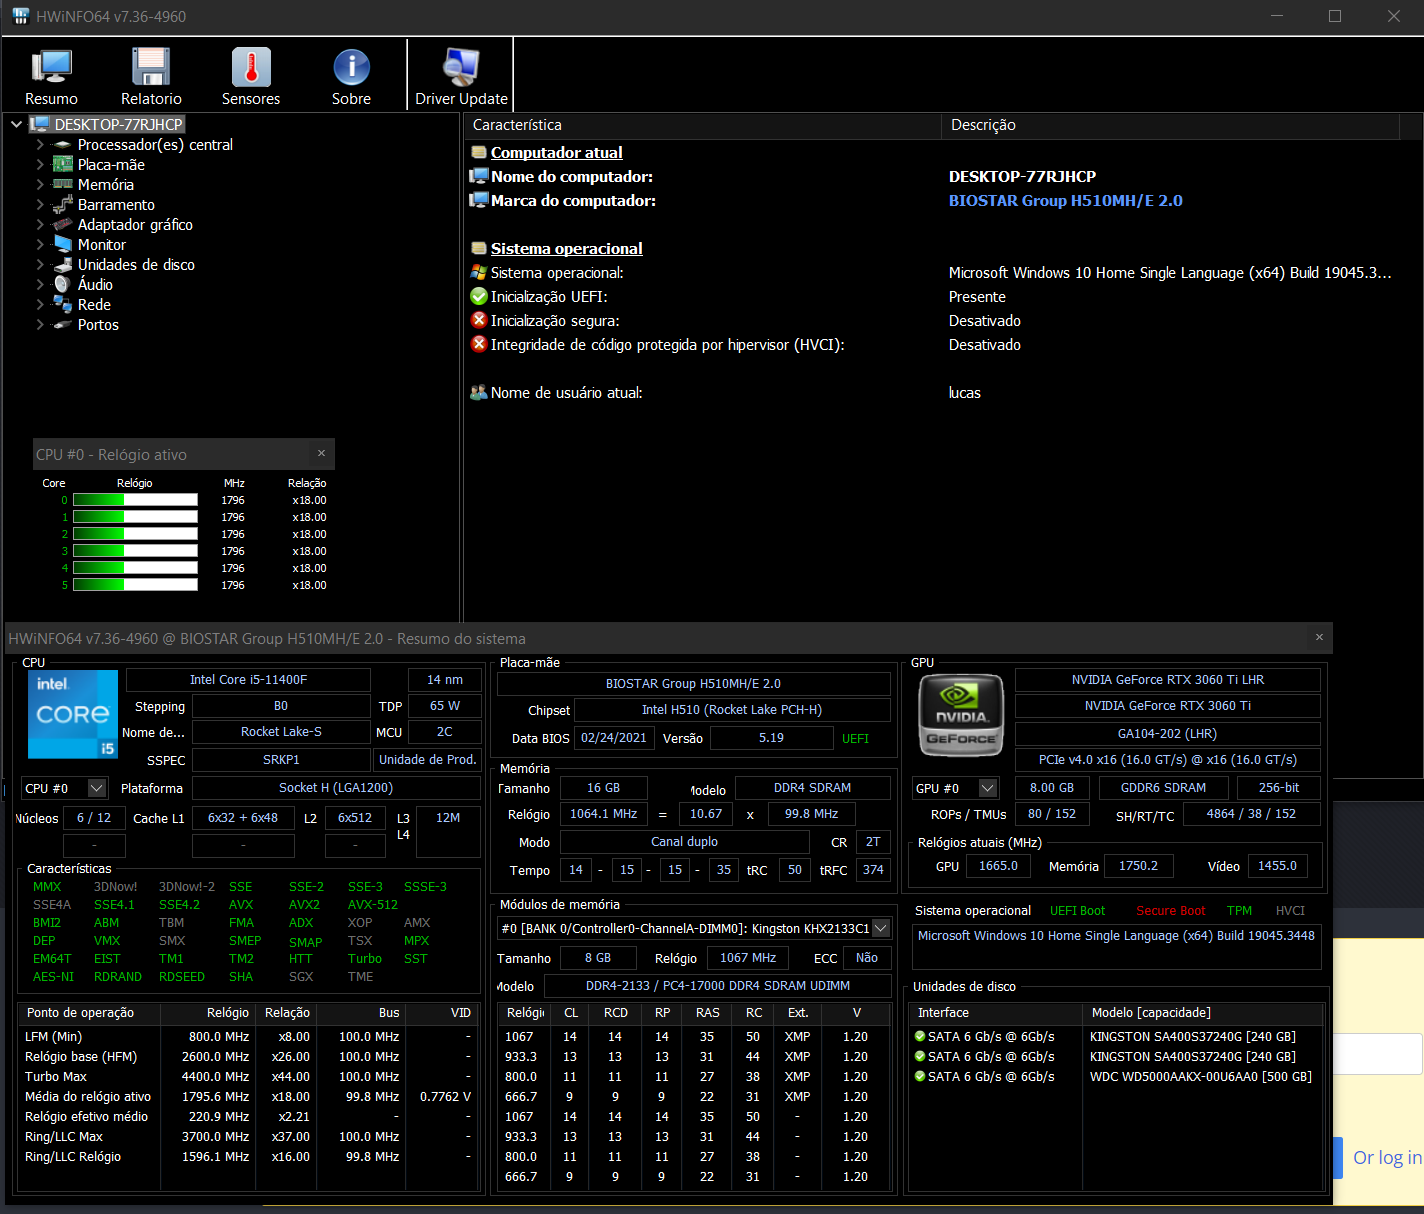
Task: Click the SRKP1 SSPEC field
Action: click(281, 760)
